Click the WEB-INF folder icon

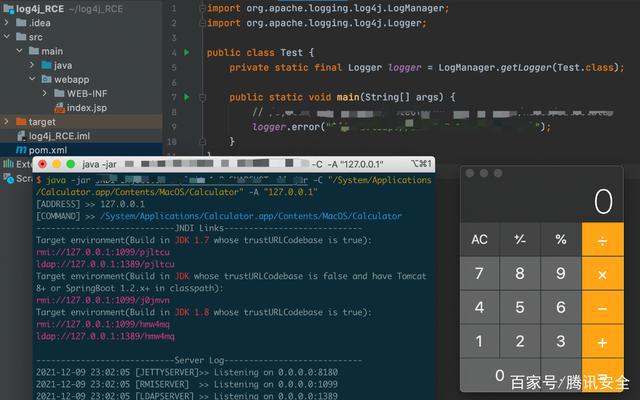59,93
